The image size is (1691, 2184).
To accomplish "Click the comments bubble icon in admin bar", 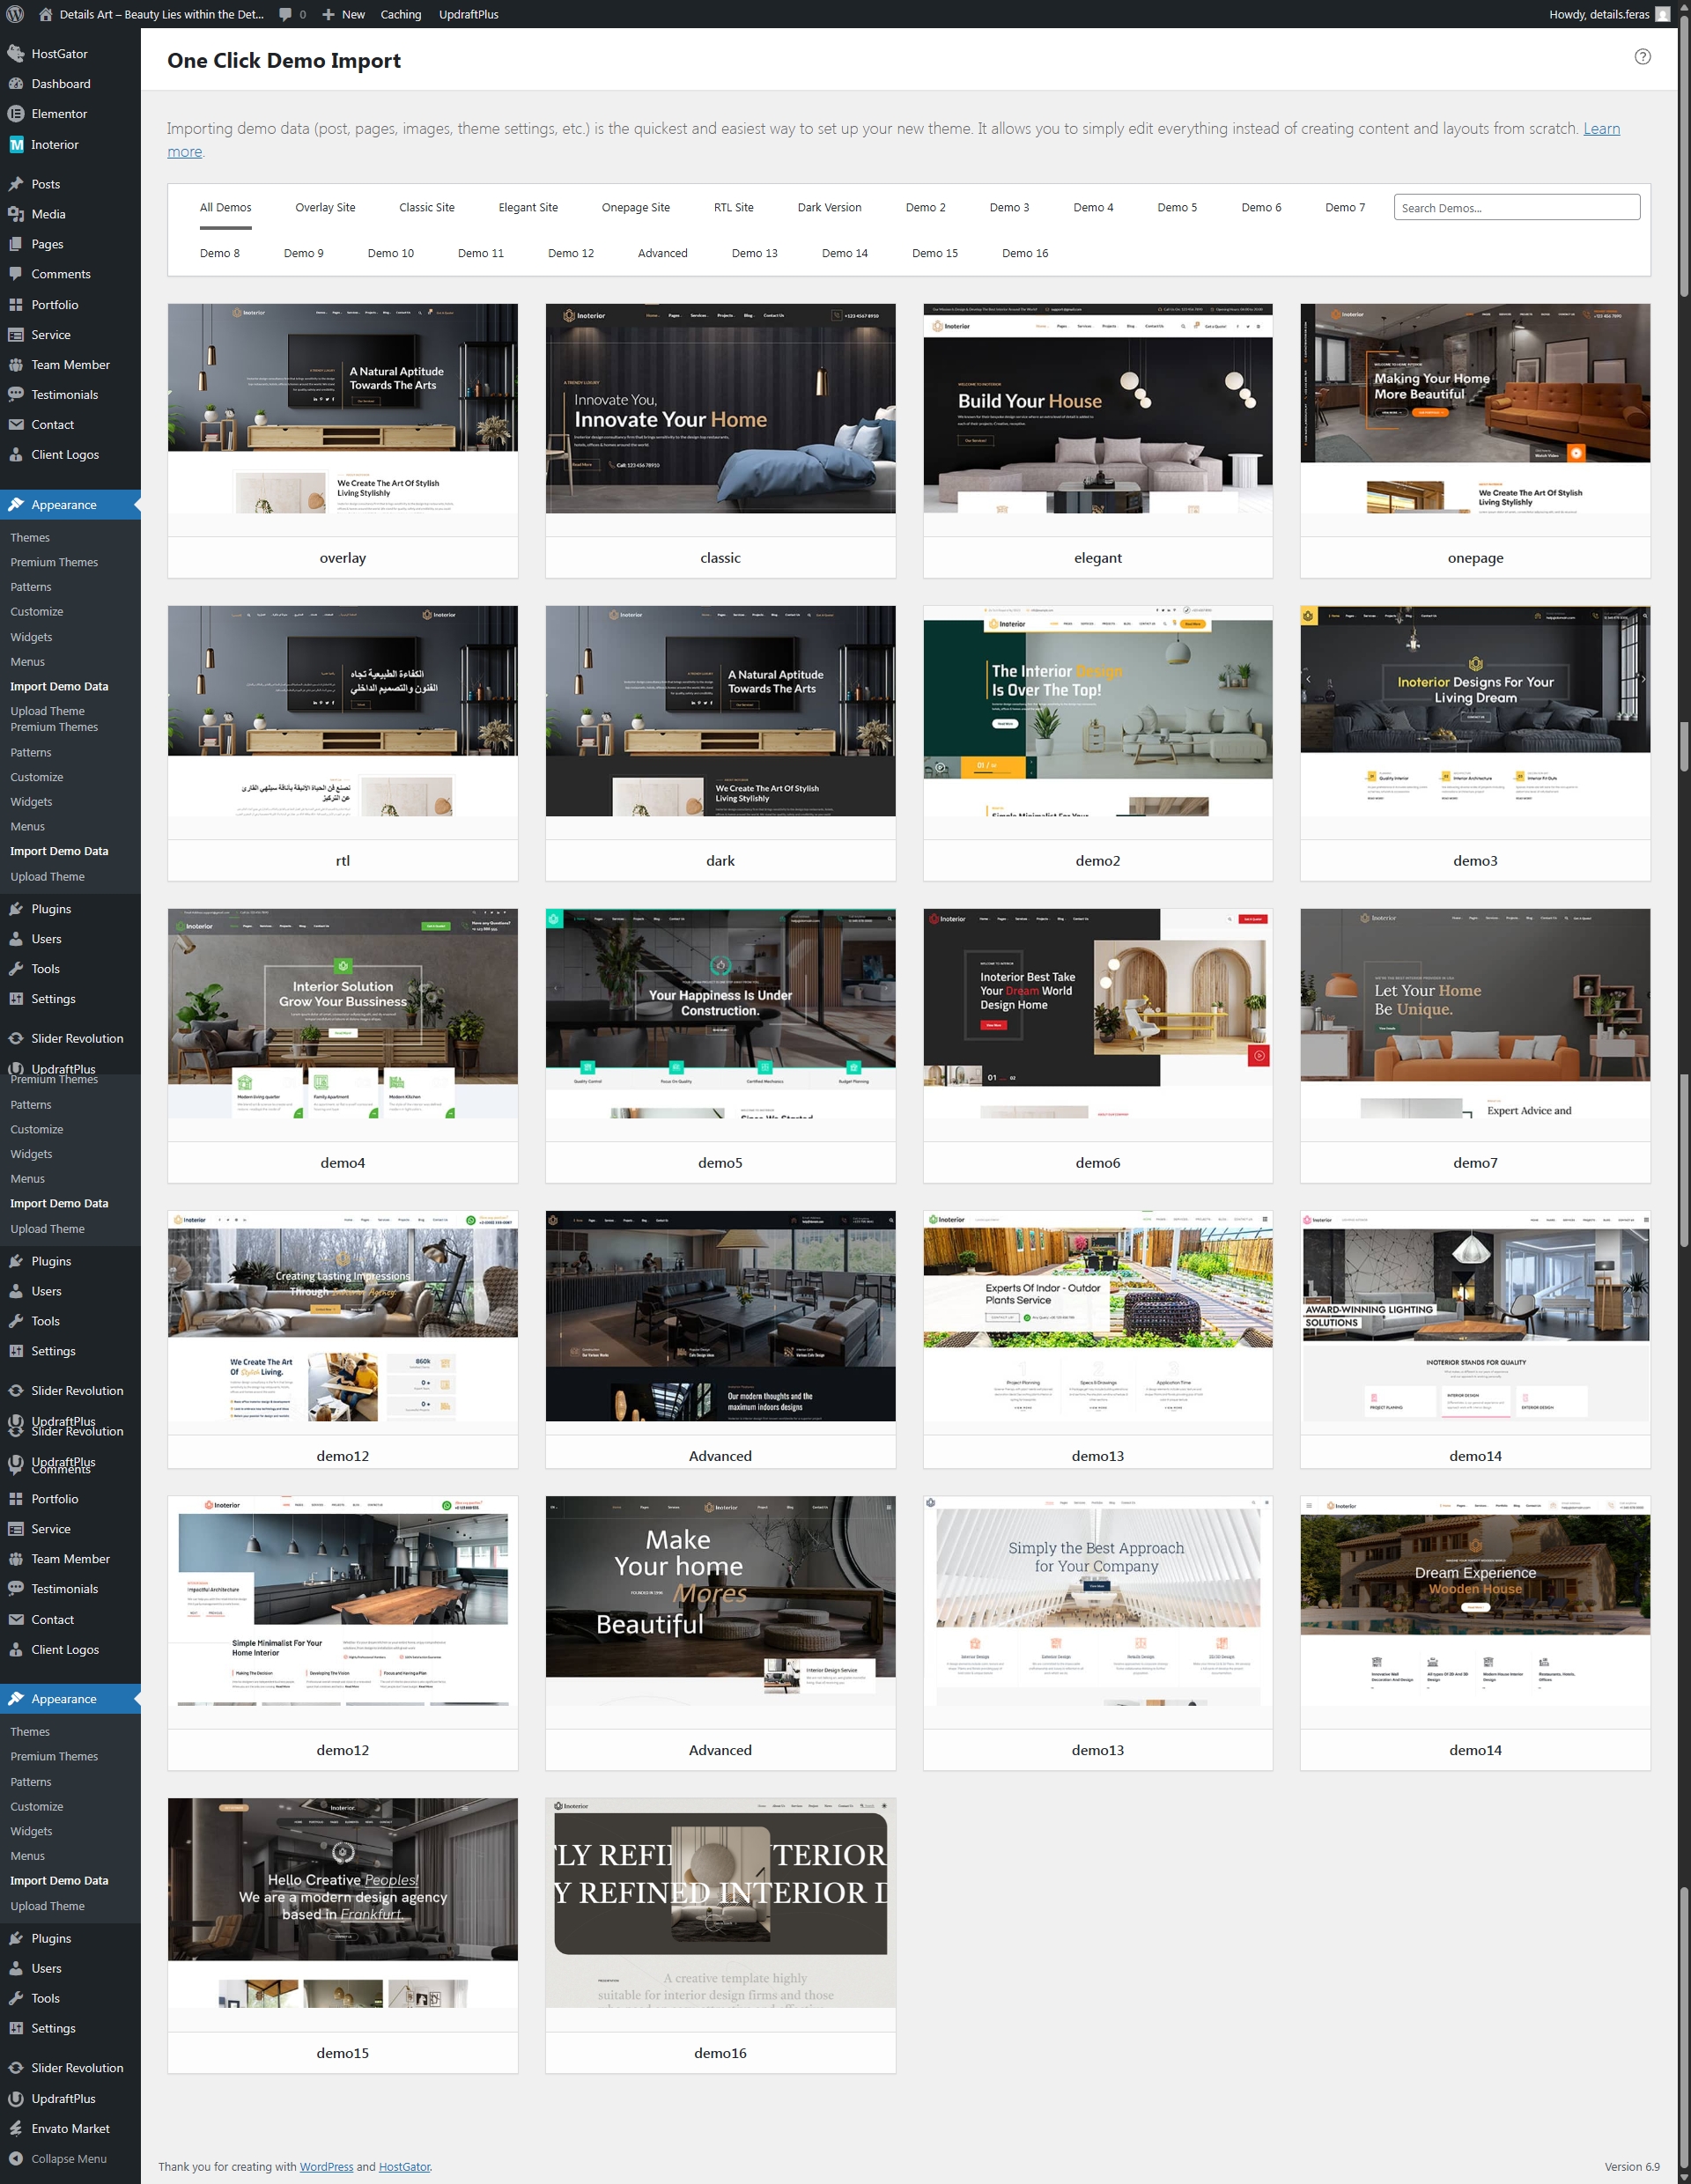I will point(287,14).
